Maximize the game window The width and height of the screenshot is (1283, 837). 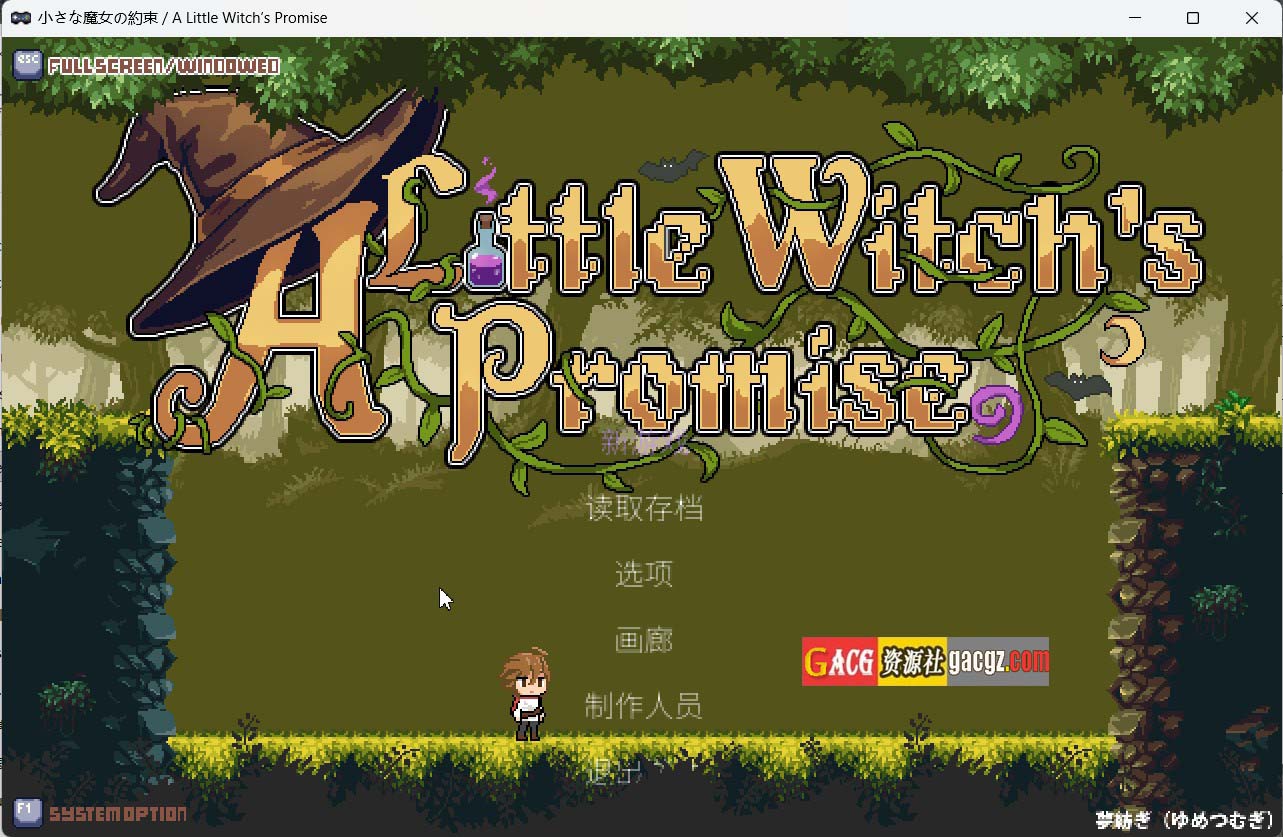(x=1192, y=18)
